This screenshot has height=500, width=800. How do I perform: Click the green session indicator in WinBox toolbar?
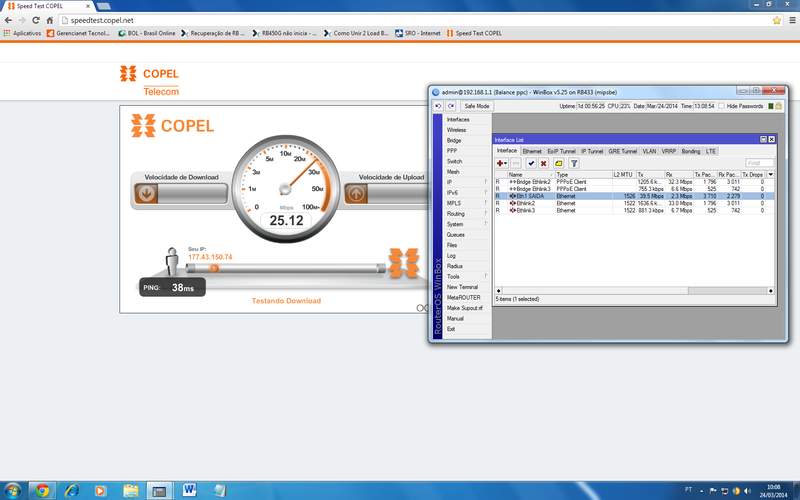(x=771, y=106)
